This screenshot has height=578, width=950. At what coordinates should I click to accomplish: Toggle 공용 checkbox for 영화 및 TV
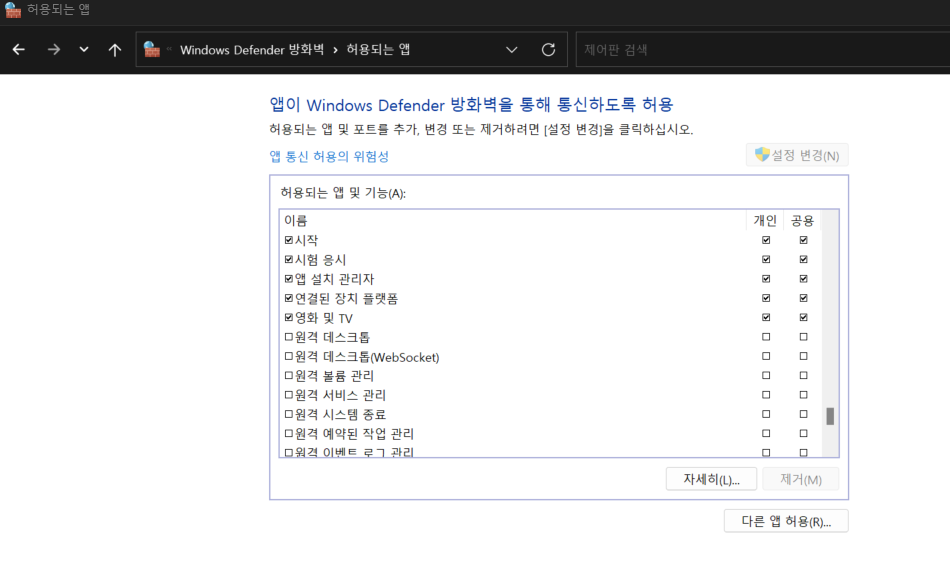pos(803,317)
